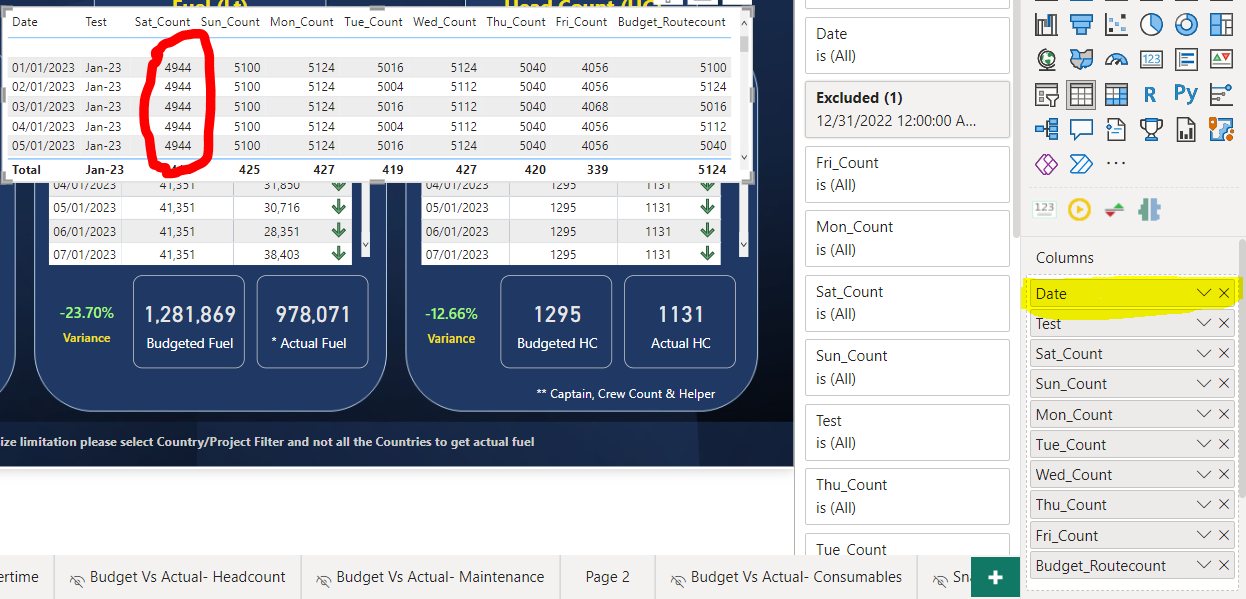Choose the scatter chart visual
Screen dimensions: 1246x599
click(1116, 24)
